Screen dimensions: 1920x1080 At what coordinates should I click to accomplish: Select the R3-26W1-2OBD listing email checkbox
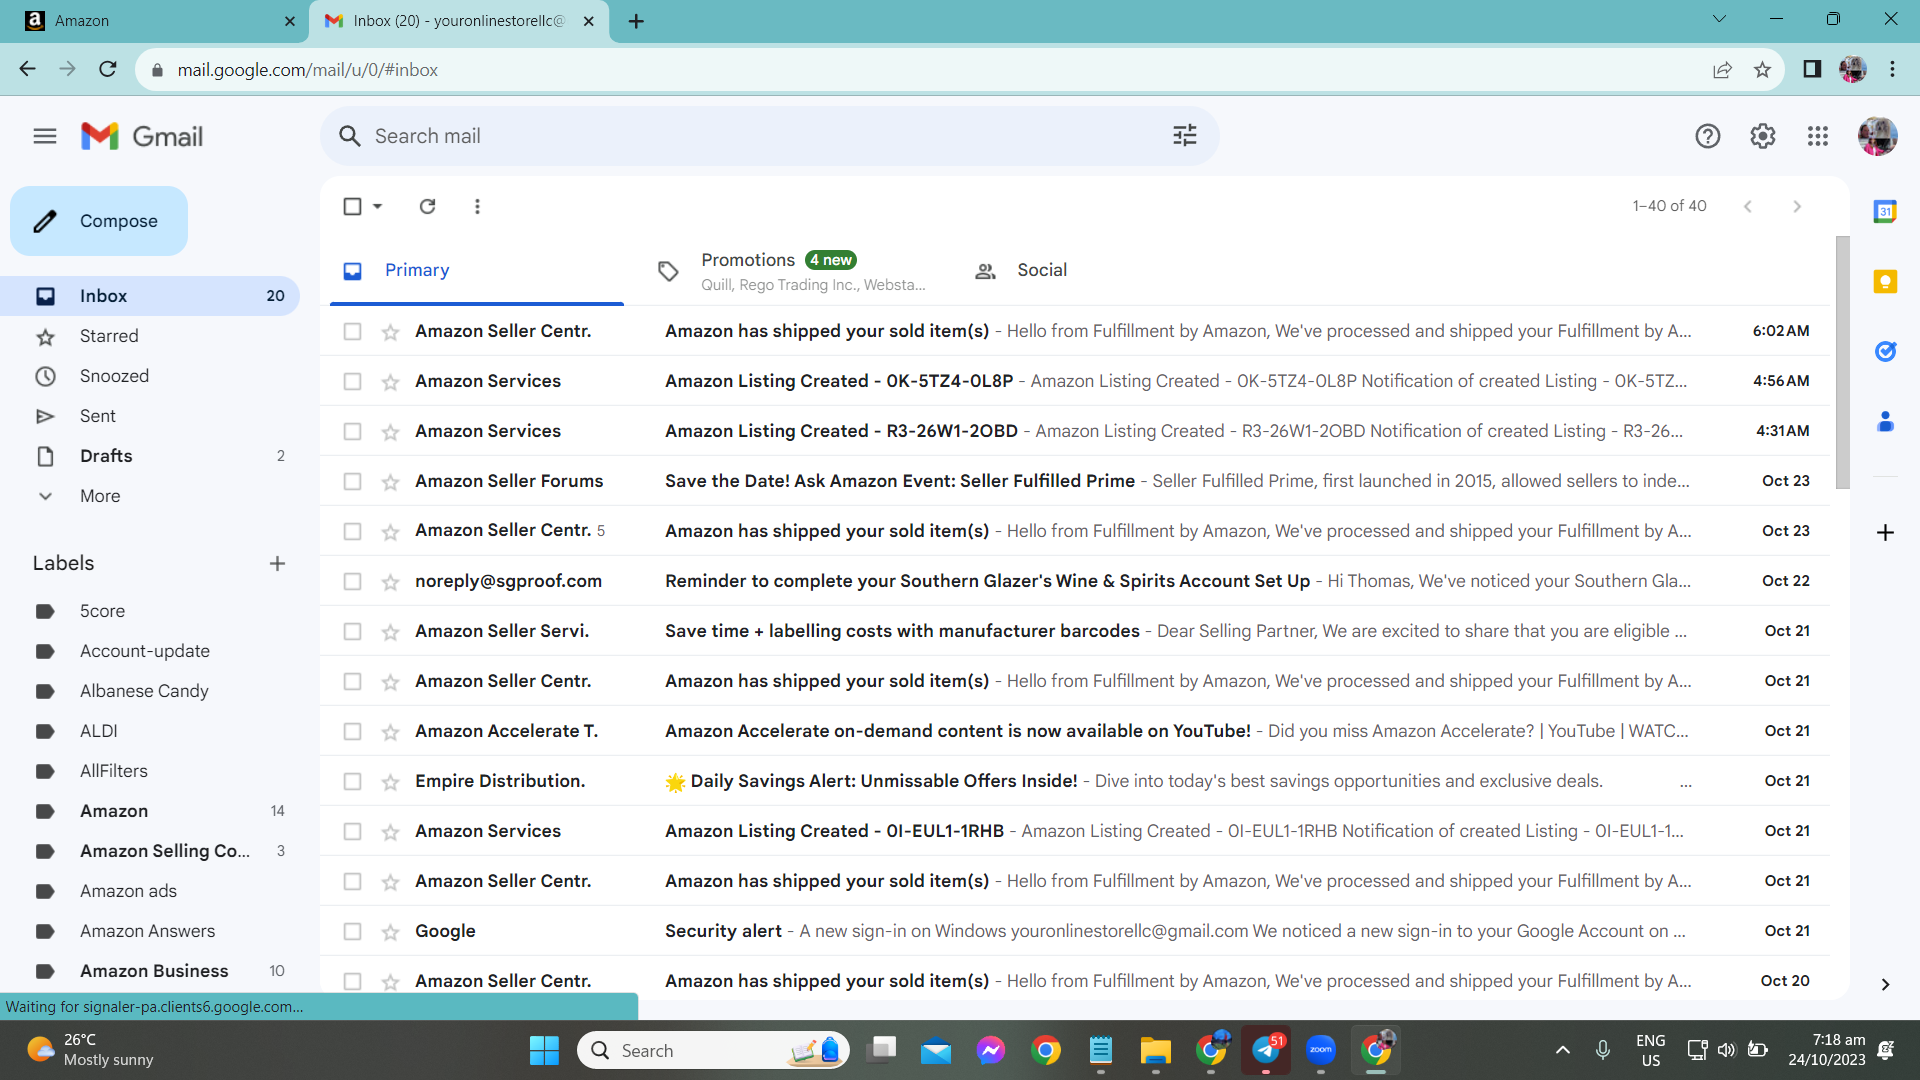coord(352,431)
